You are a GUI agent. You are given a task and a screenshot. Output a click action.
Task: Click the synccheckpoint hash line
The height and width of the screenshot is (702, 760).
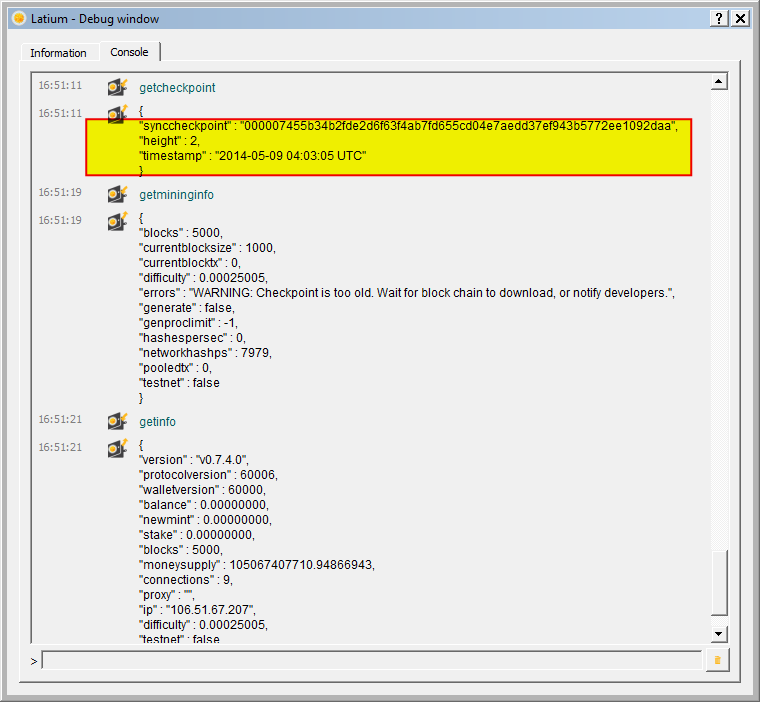click(408, 126)
